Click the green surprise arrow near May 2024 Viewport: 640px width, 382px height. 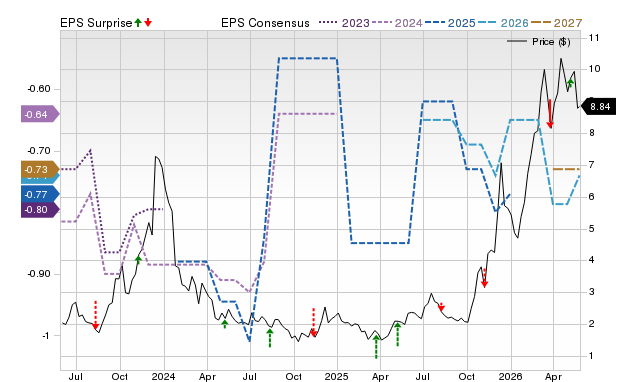click(224, 324)
